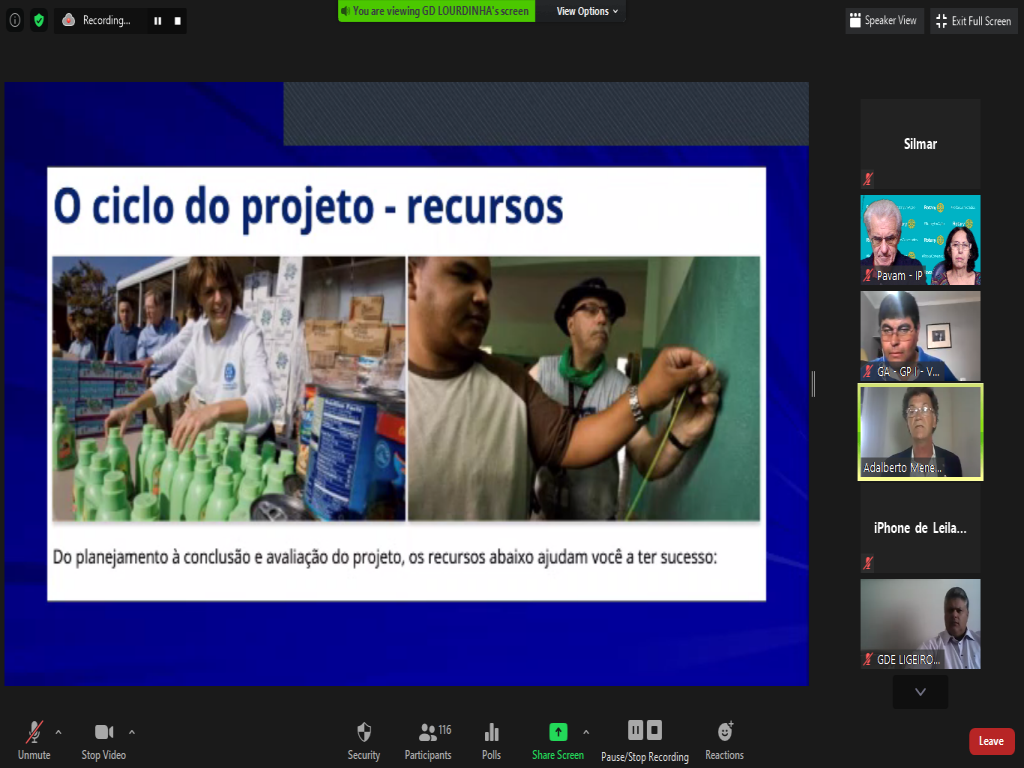Viewport: 1024px width, 768px height.
Task: Open the Reactions menu
Action: [724, 741]
